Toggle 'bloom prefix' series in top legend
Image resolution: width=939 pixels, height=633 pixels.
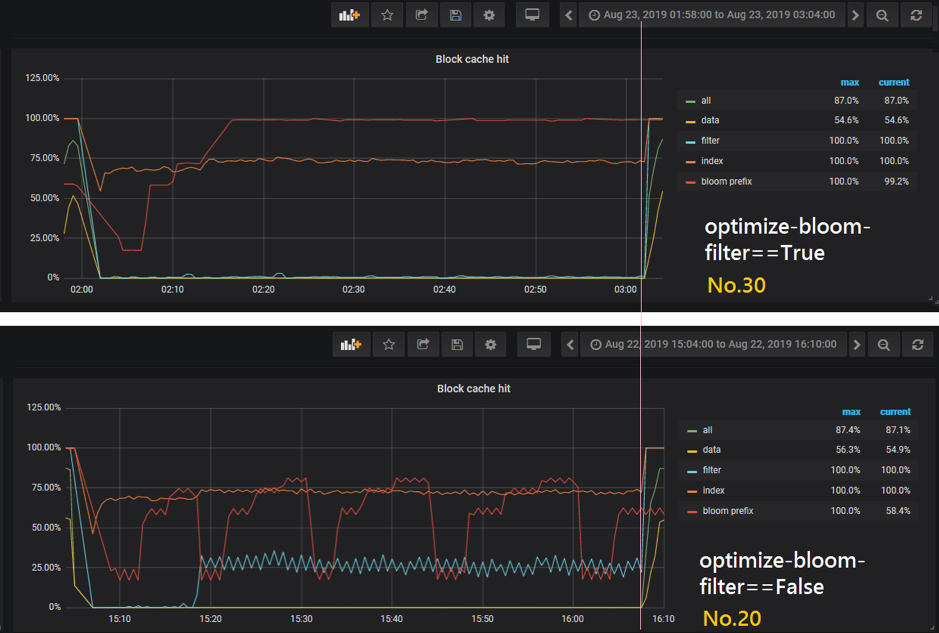click(726, 181)
